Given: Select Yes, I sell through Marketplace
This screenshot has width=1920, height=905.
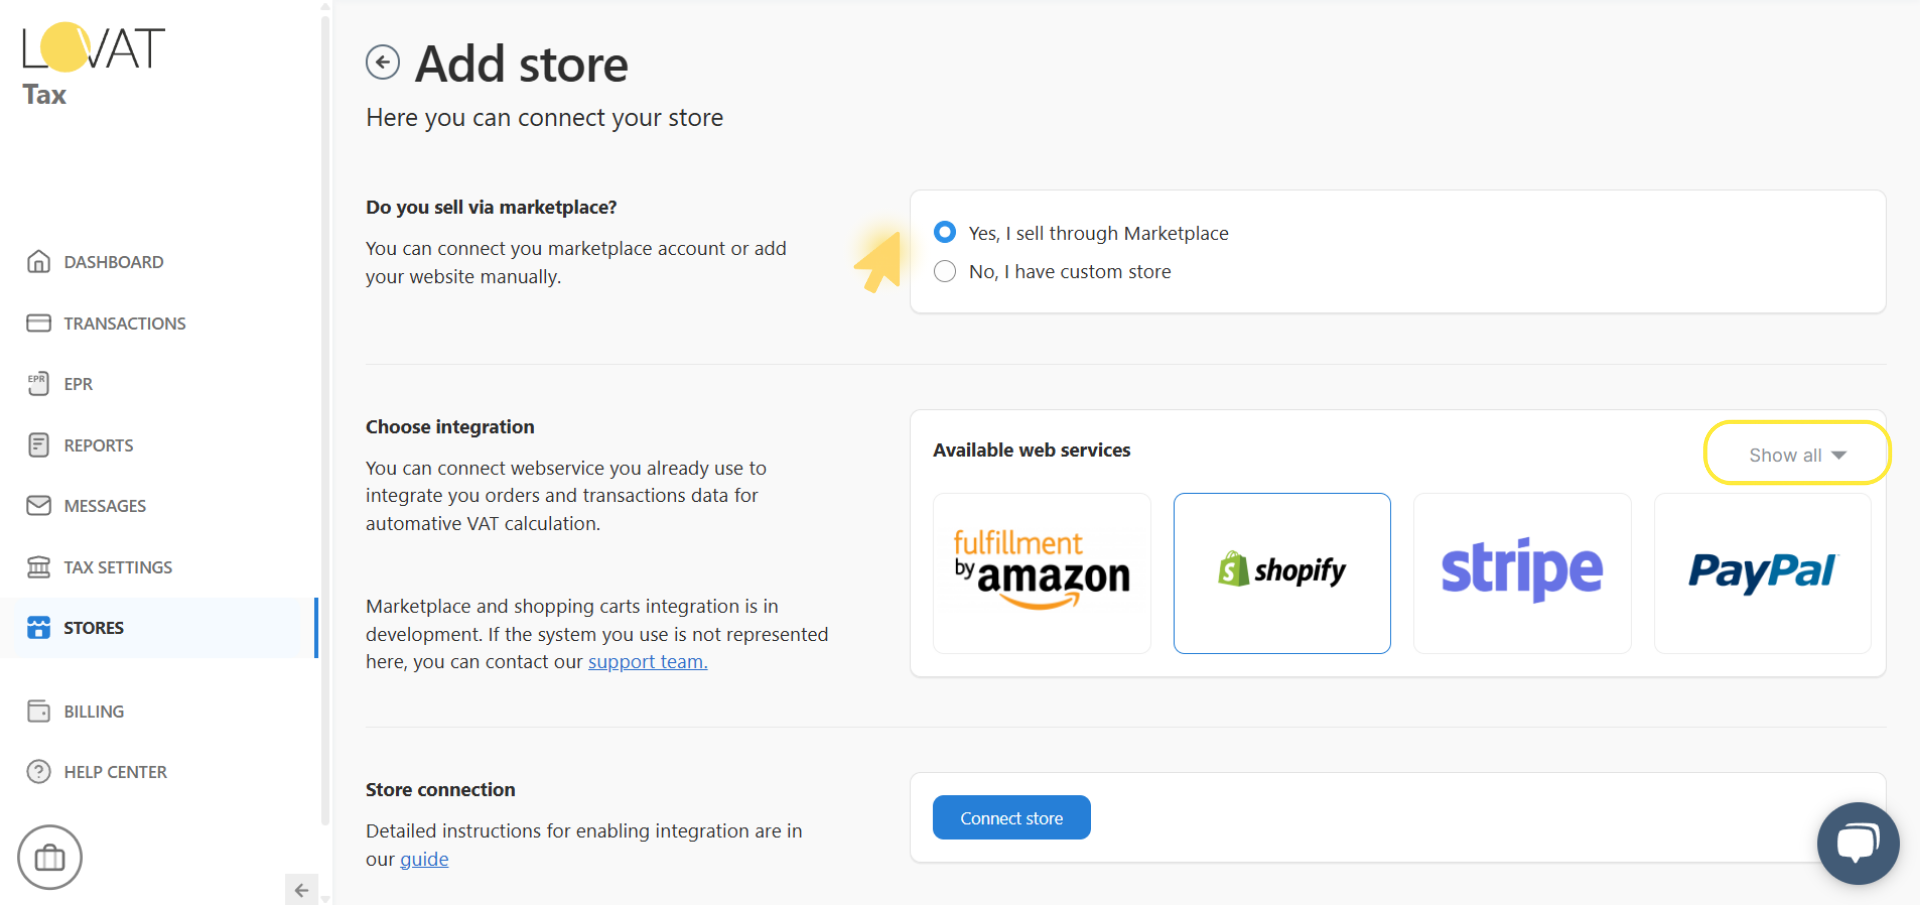Looking at the screenshot, I should click(x=945, y=232).
